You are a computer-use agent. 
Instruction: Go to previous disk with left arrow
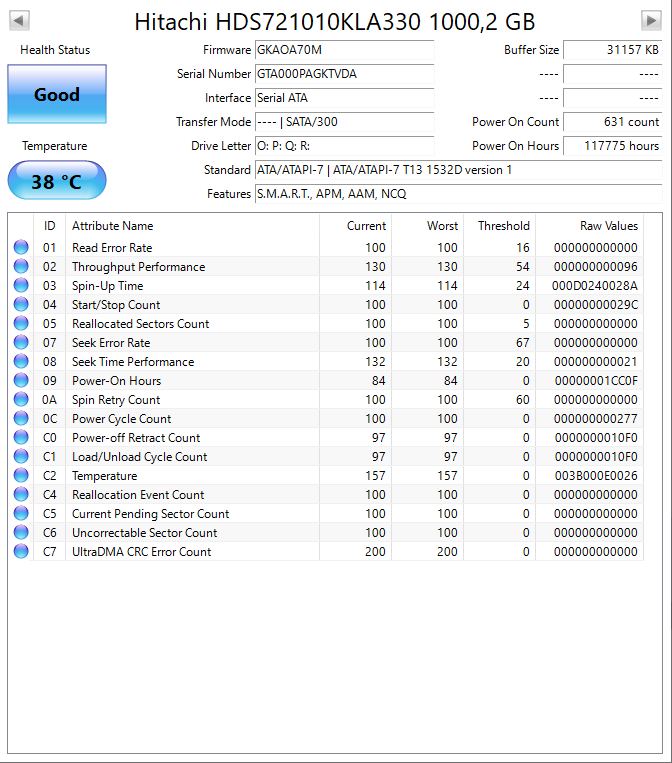19,20
